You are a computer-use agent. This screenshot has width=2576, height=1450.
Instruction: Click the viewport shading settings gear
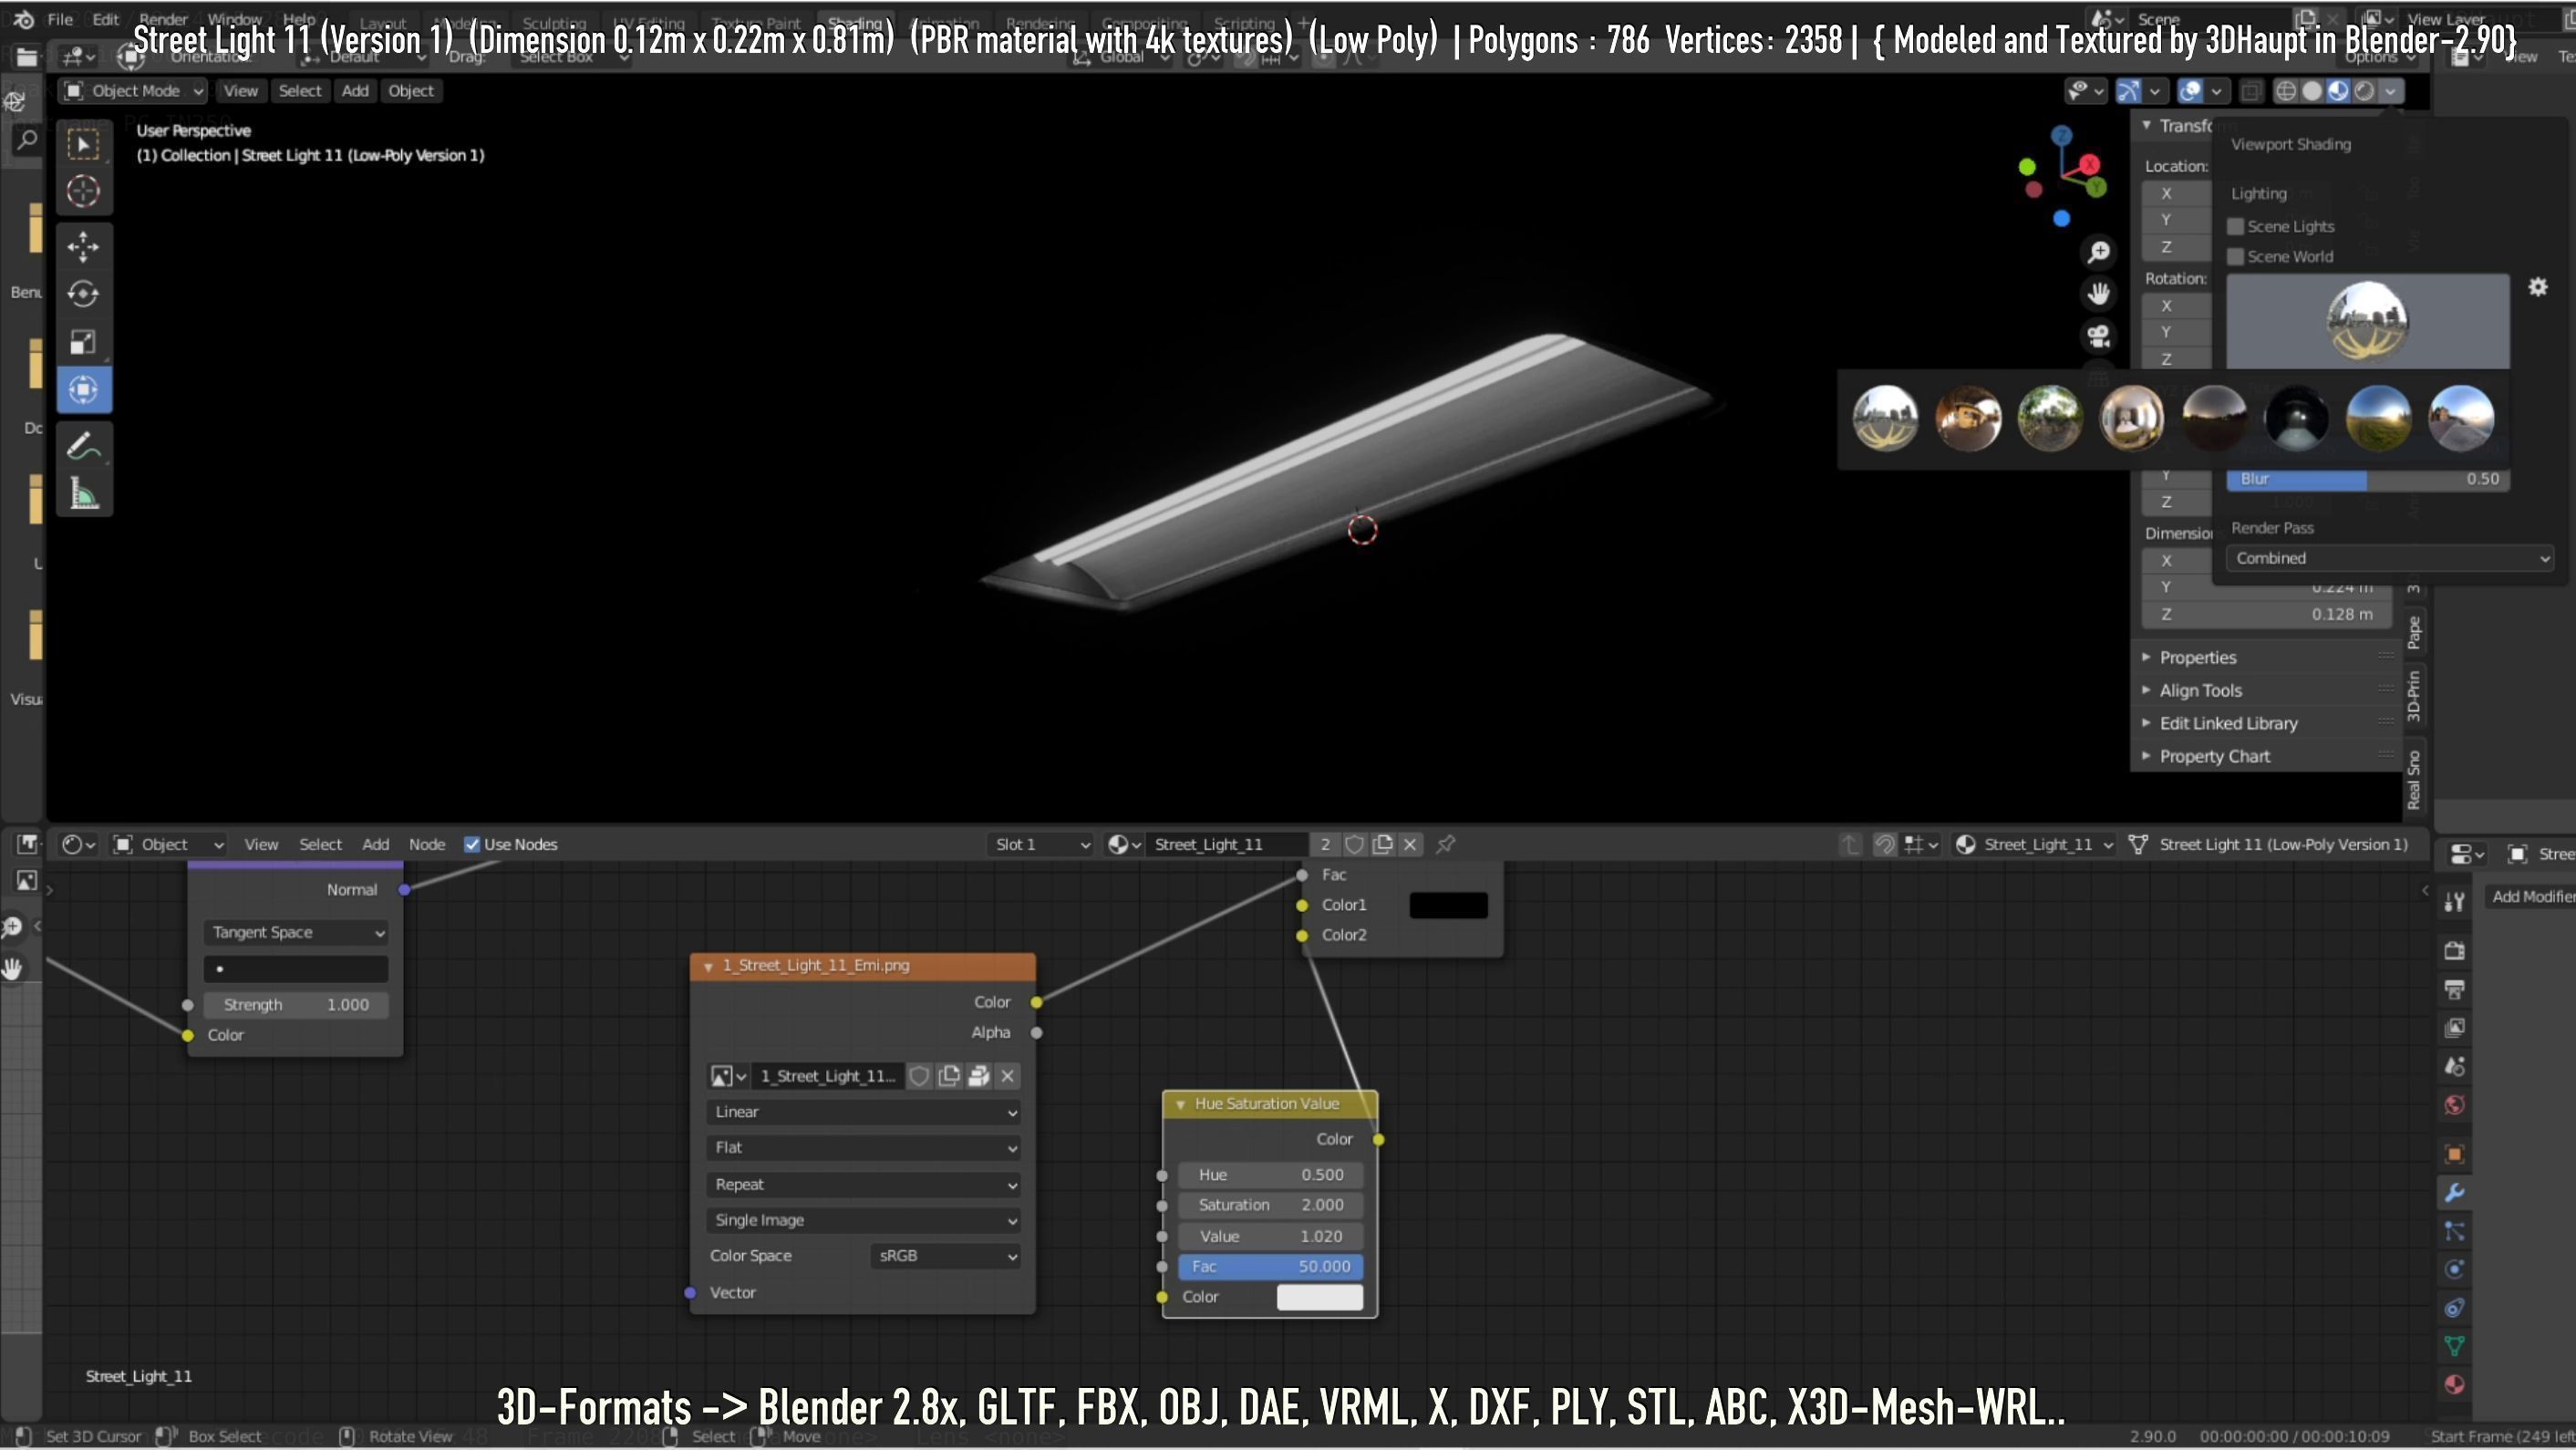pyautogui.click(x=2538, y=288)
